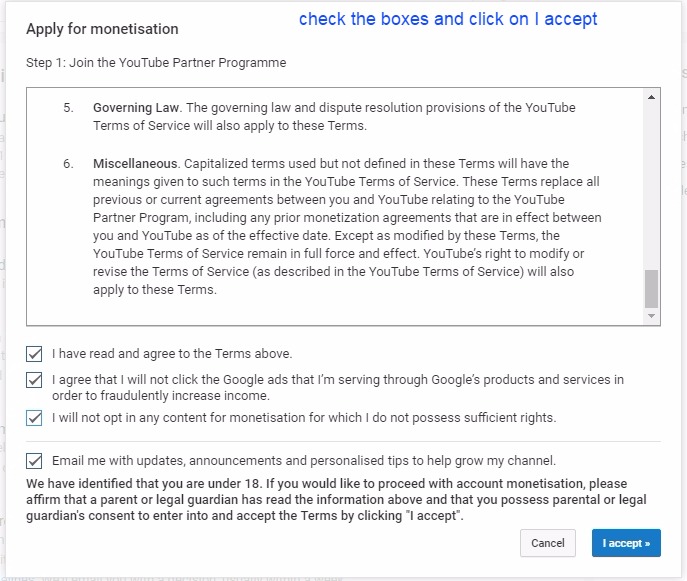The width and height of the screenshot is (687, 581).
Task: Click the 'I have read and agree' label text
Action: pos(172,354)
